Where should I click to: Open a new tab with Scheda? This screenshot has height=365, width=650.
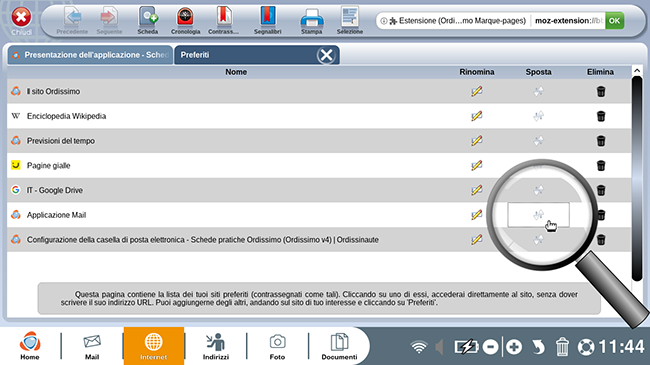click(148, 21)
